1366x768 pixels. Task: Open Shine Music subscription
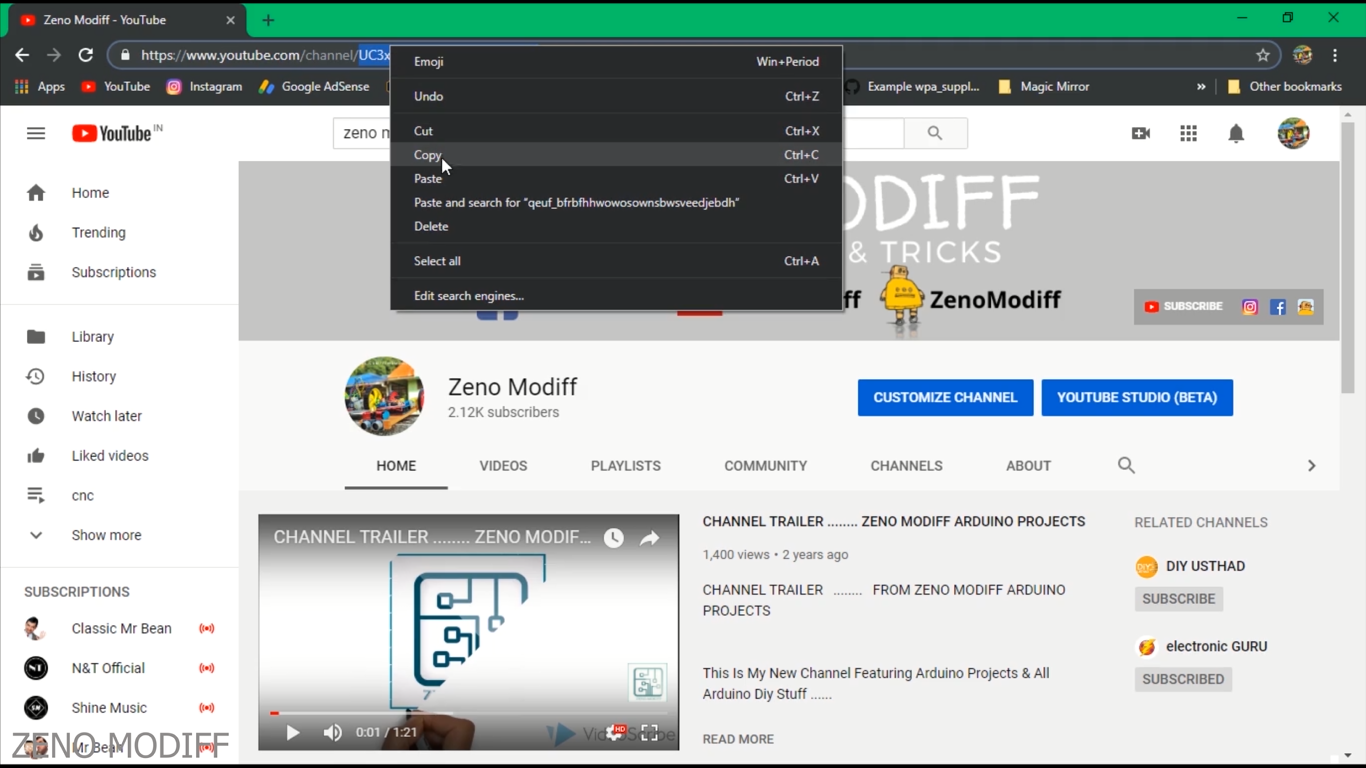(x=119, y=708)
